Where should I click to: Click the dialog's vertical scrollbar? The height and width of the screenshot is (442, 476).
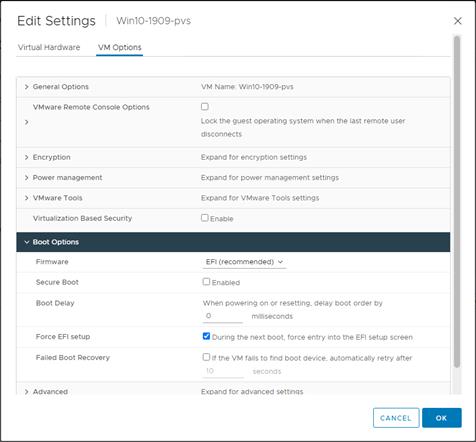tap(457, 202)
